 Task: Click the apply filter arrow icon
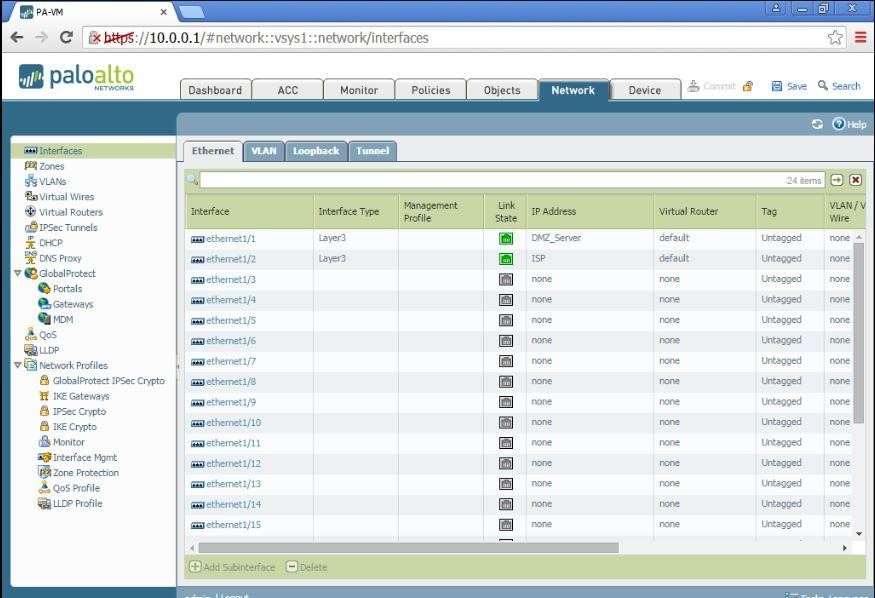click(837, 180)
